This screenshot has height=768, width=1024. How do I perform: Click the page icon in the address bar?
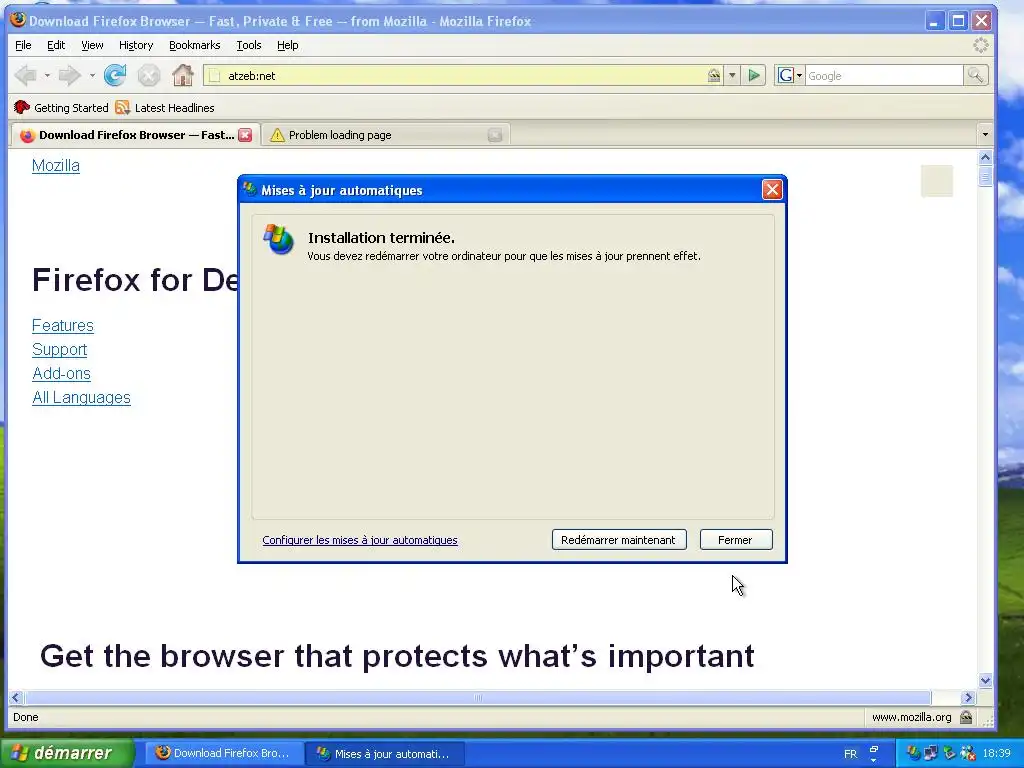(x=214, y=76)
